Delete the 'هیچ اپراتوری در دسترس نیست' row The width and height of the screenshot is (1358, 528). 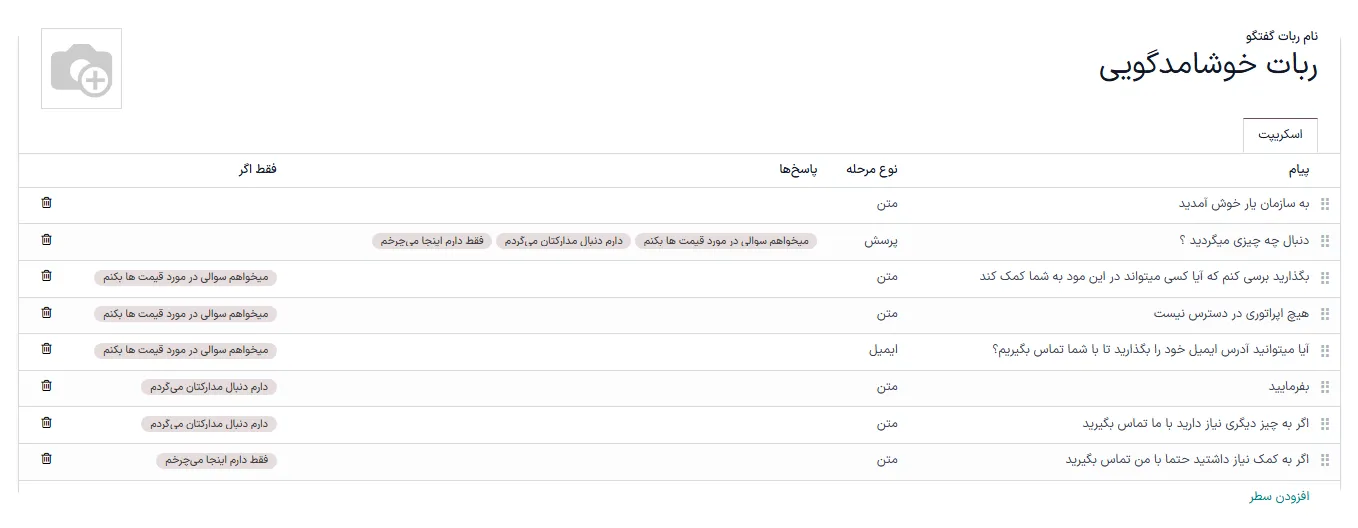pyautogui.click(x=46, y=313)
